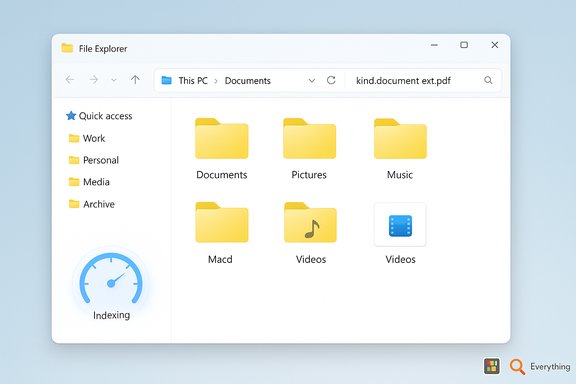Minimize the File Explorer window
576x384 pixels.
coord(434,45)
